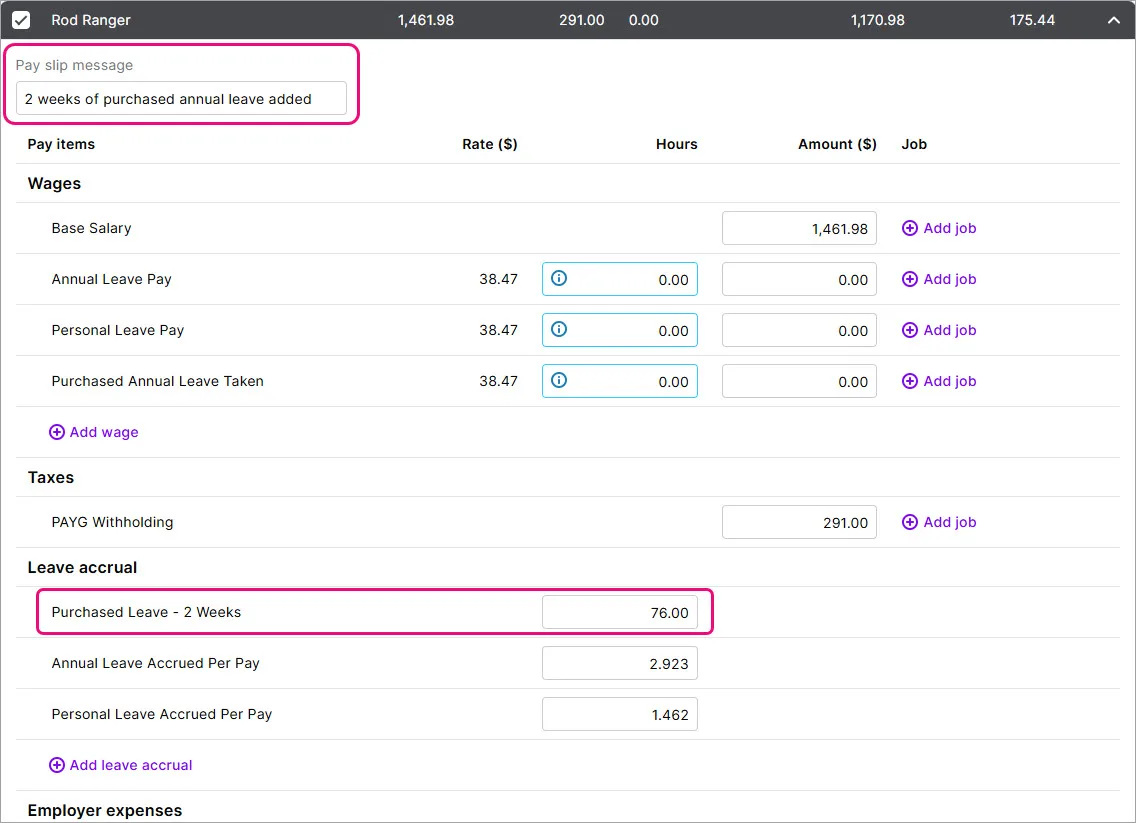Screen dimensions: 1136x823
Task: Click the info icon on Purchased Annual Leave Taken
Action: (x=559, y=381)
